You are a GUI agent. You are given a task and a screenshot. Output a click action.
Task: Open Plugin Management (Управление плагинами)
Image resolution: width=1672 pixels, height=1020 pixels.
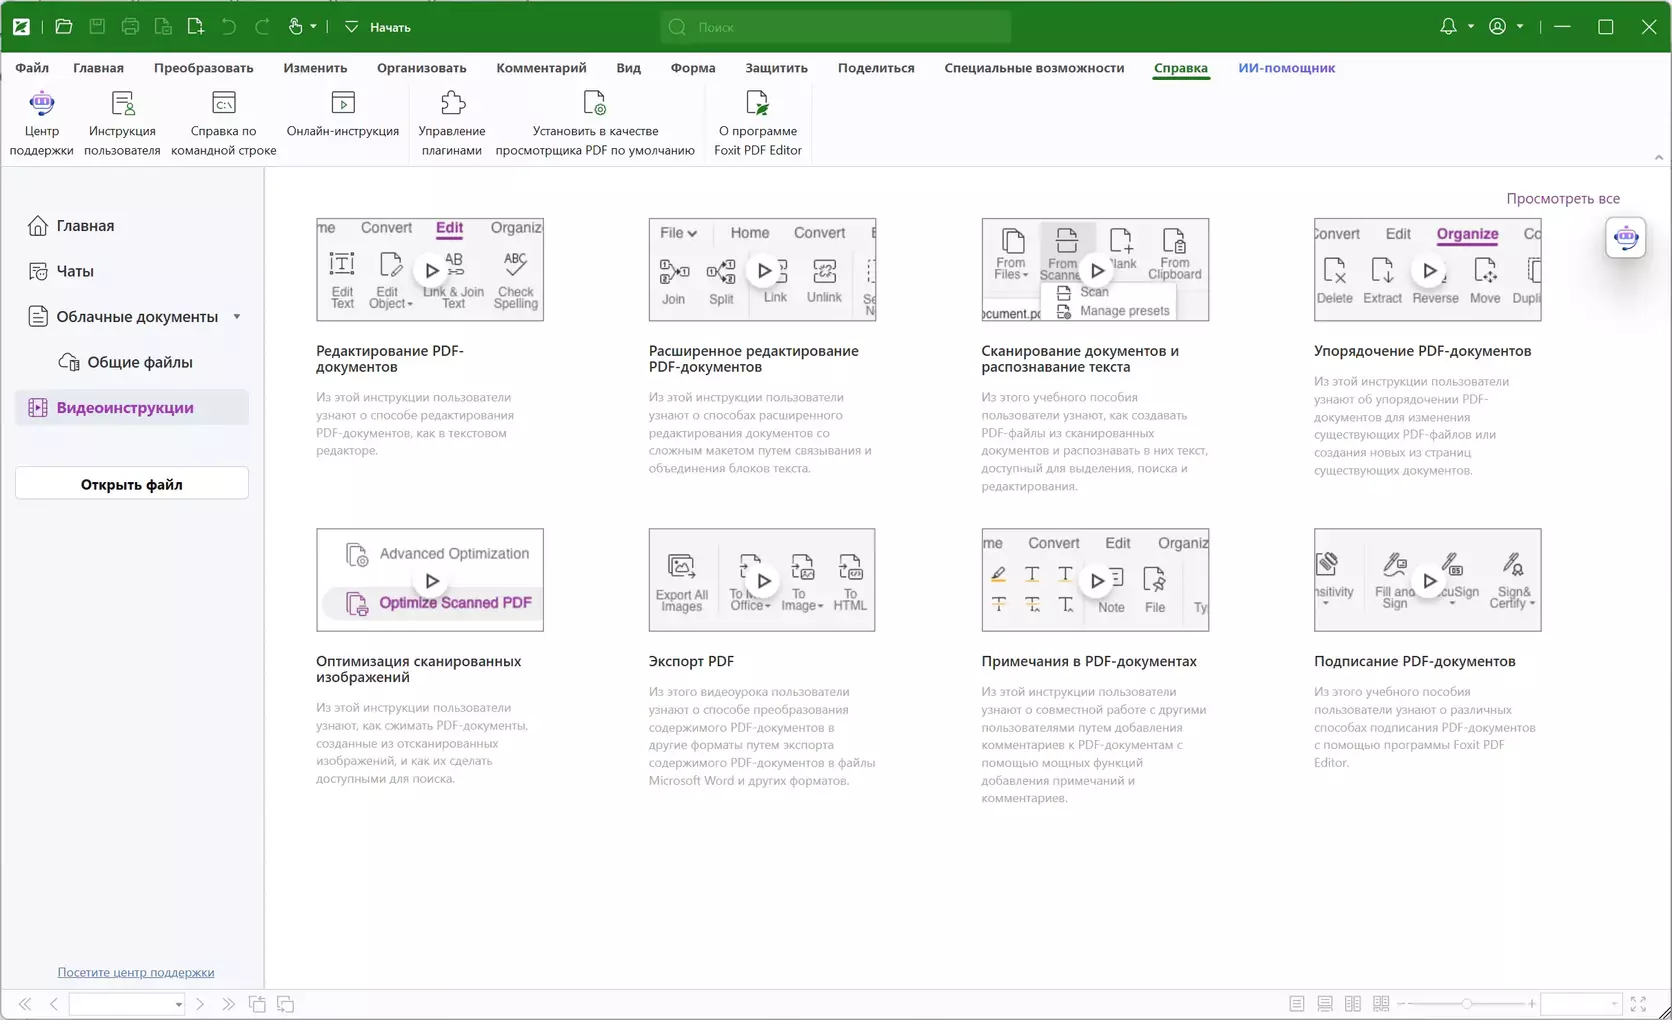452,104
